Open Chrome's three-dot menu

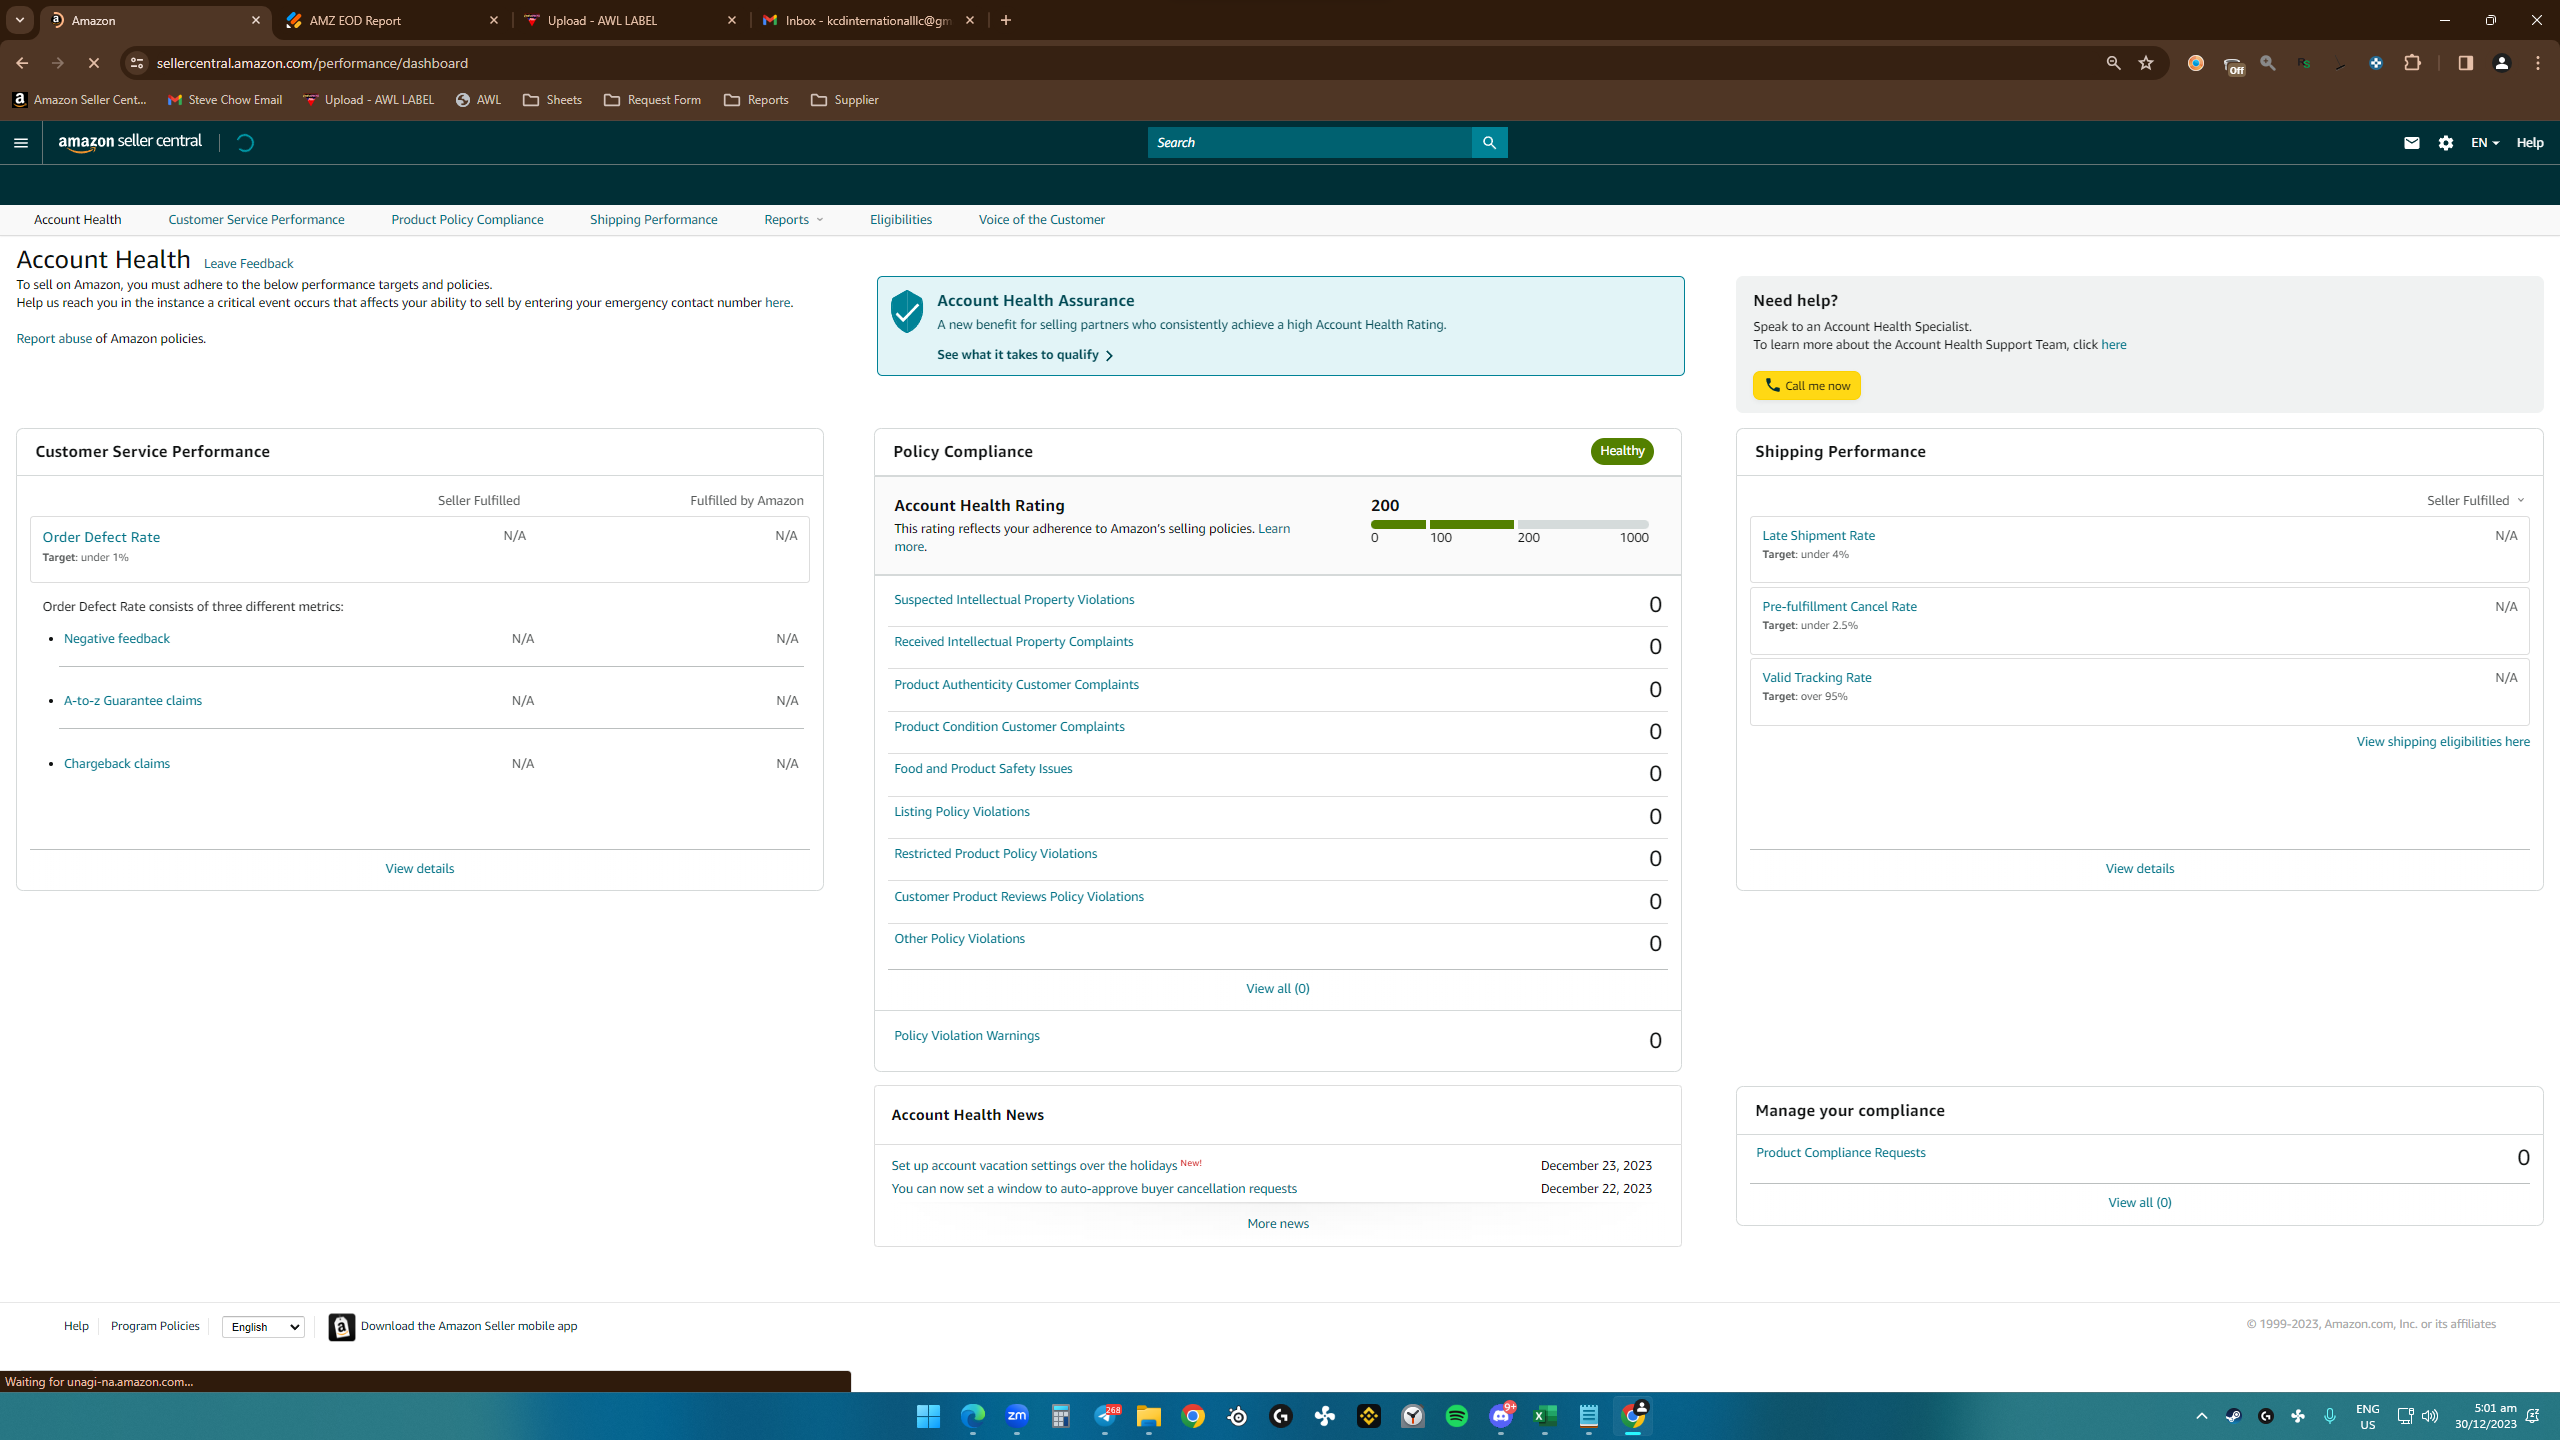(x=2538, y=63)
